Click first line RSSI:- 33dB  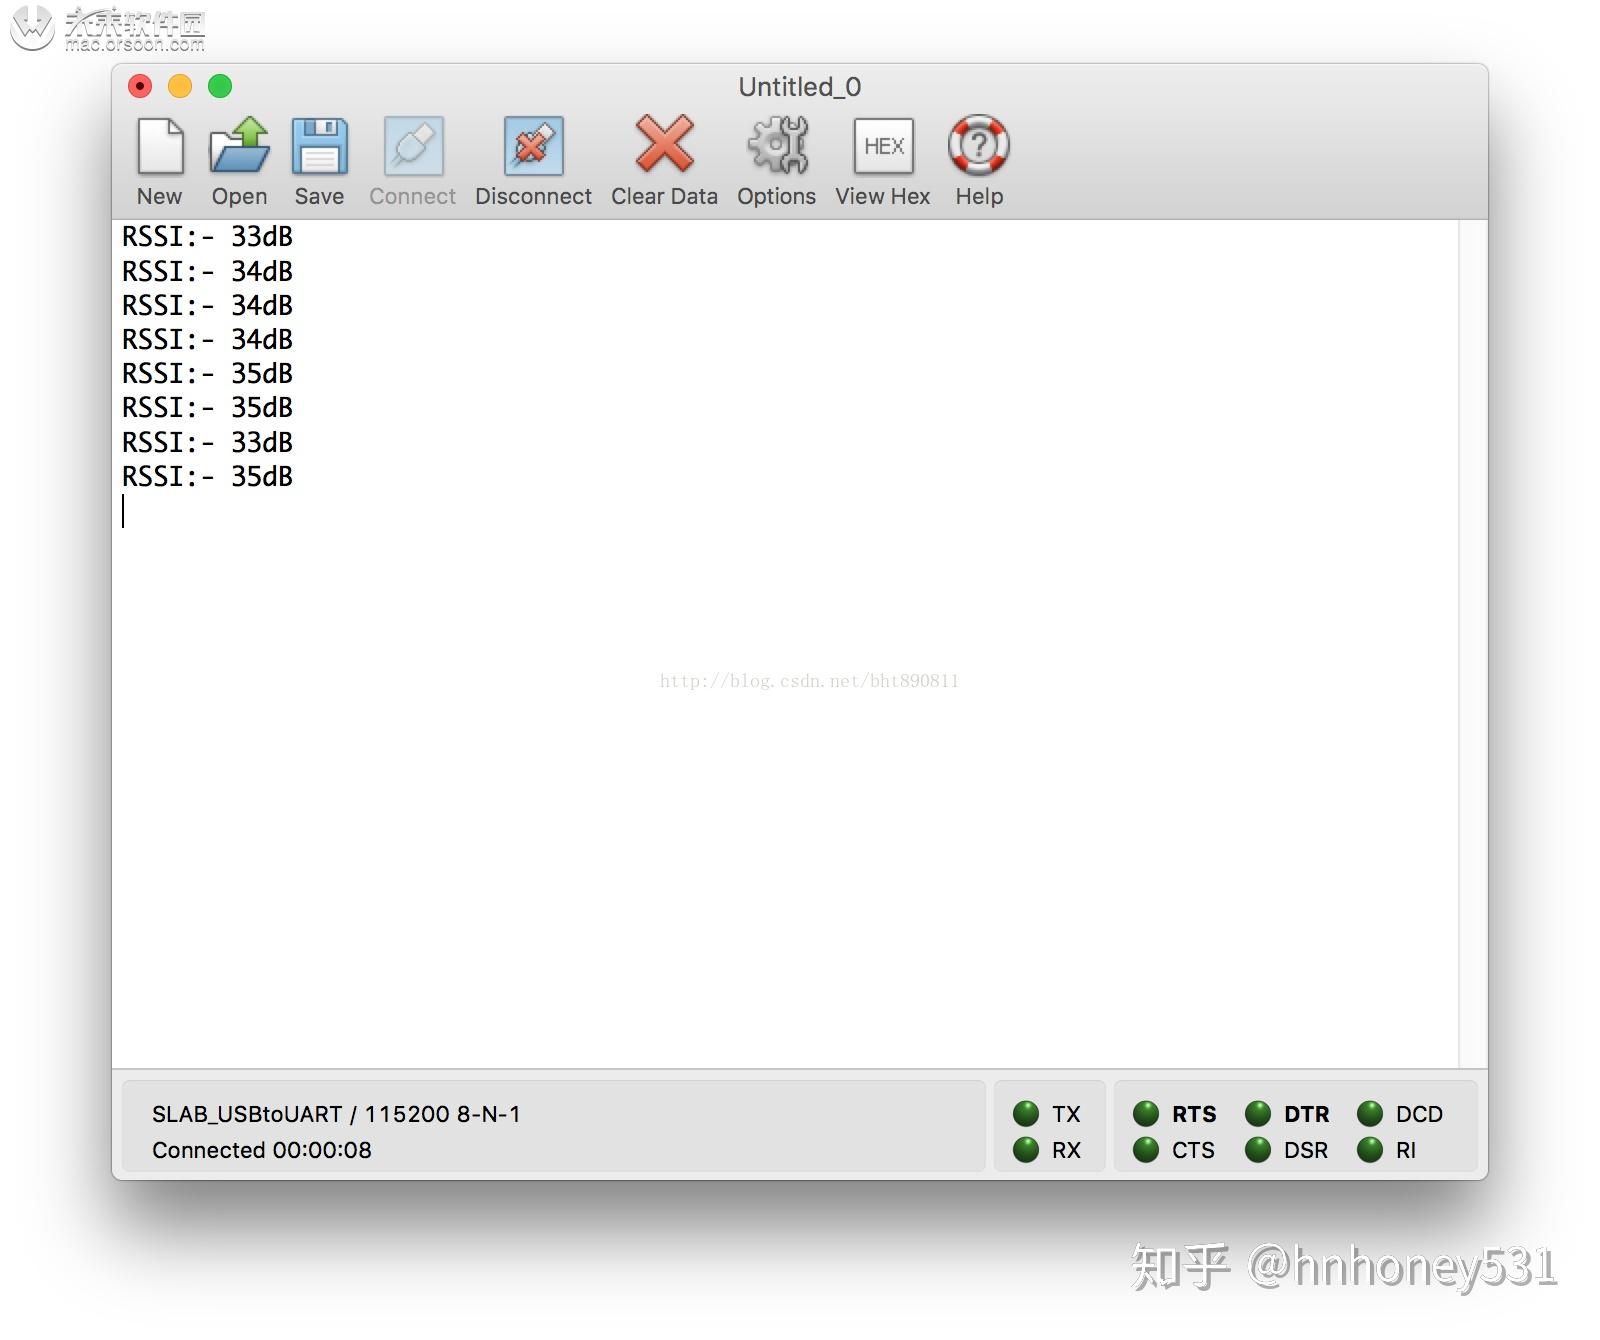(208, 237)
